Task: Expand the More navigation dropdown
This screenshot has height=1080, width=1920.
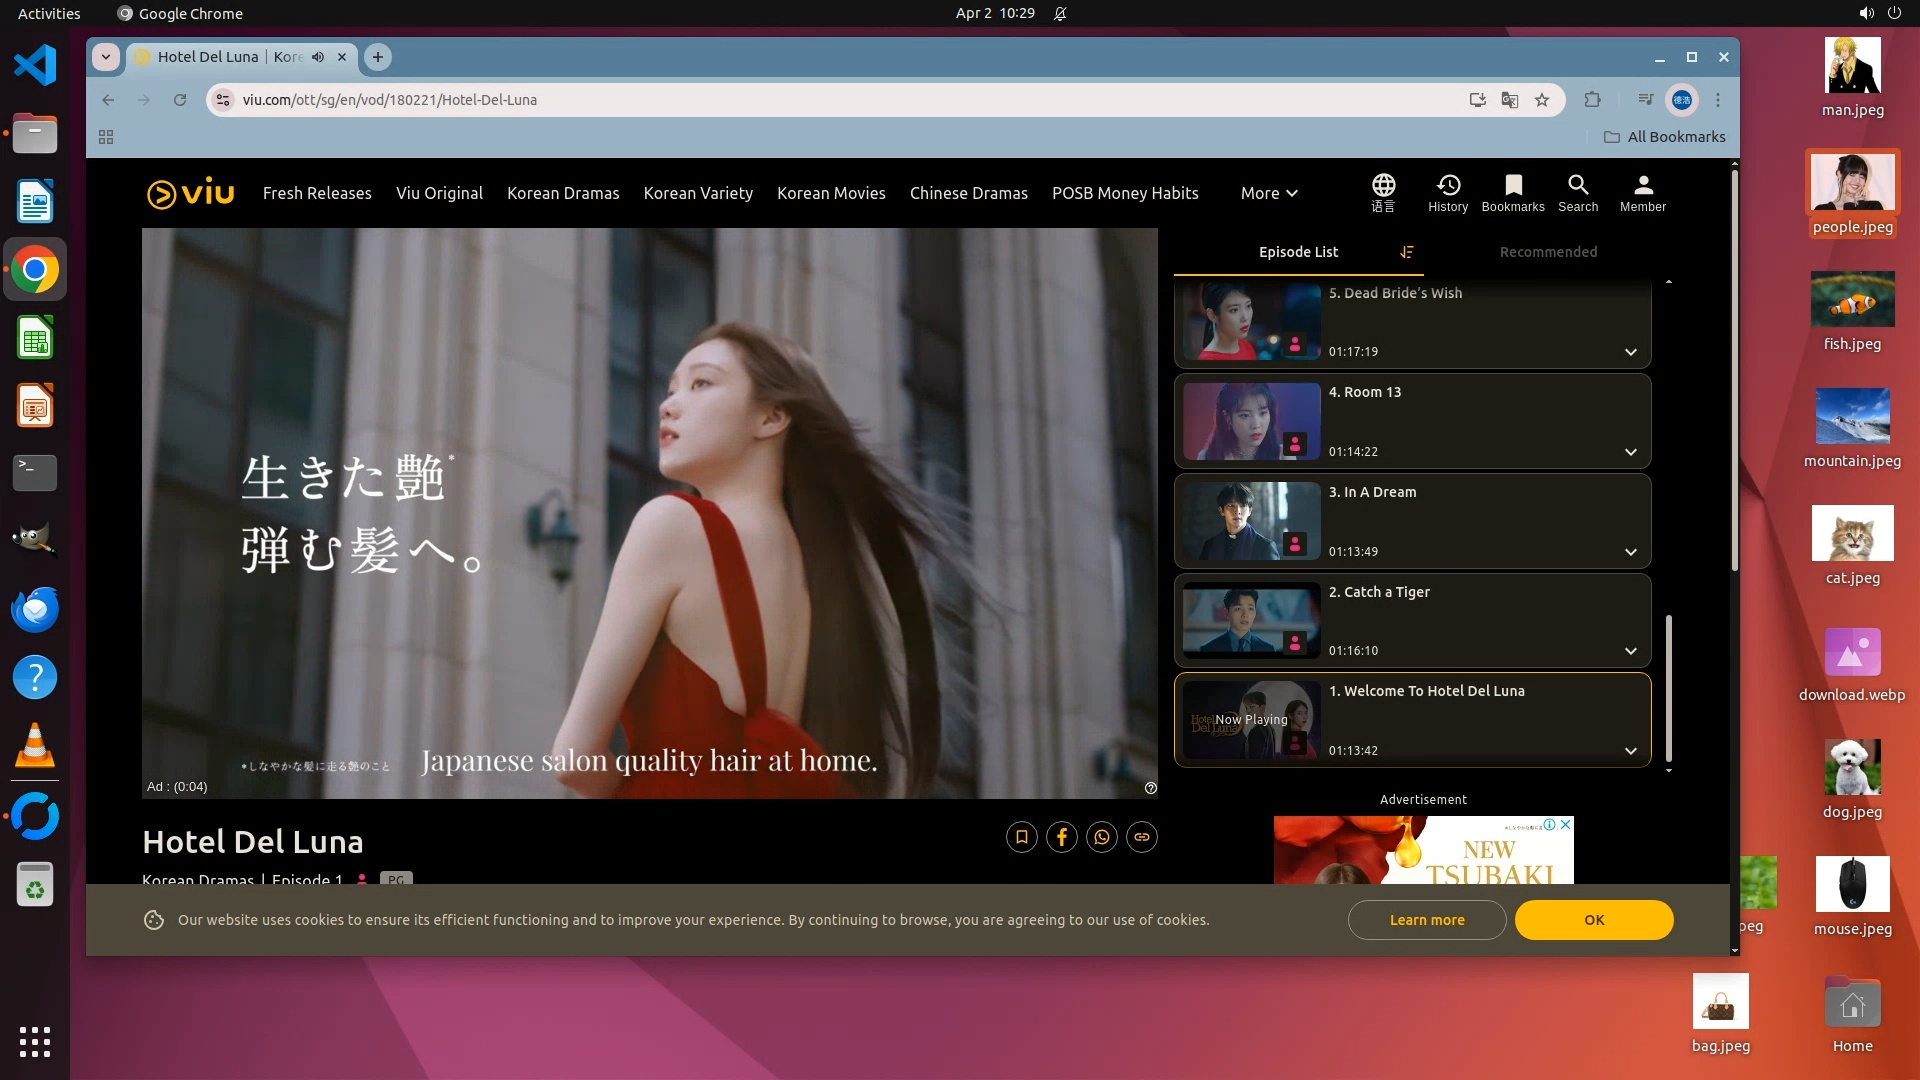Action: tap(1269, 193)
